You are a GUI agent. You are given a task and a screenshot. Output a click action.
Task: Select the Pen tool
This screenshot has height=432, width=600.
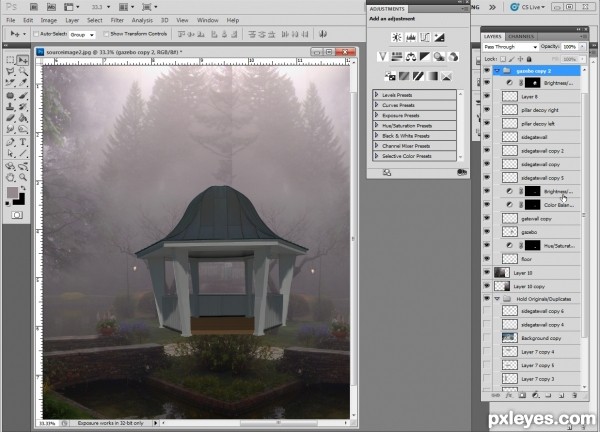pos(10,142)
